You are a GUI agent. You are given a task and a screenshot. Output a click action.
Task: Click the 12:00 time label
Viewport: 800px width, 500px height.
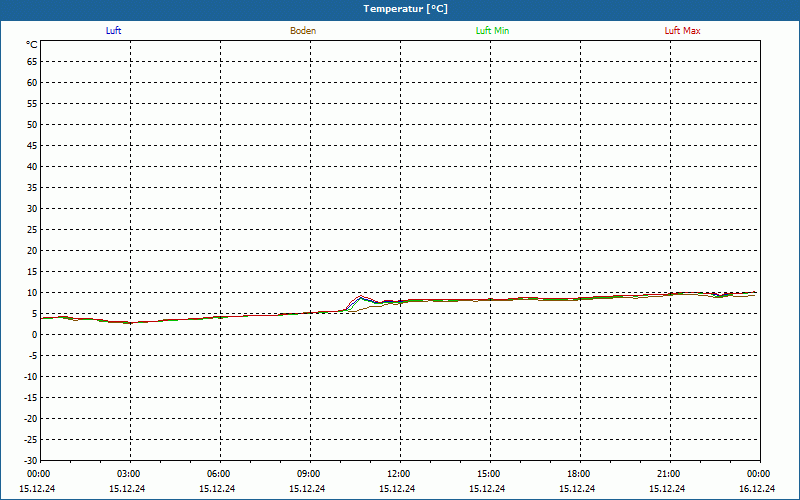pyautogui.click(x=398, y=474)
